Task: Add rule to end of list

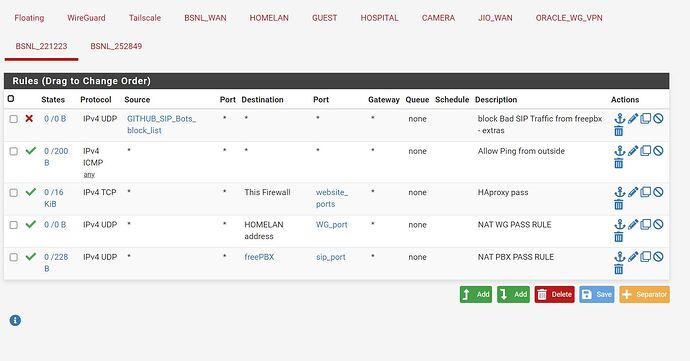Action: (514, 295)
